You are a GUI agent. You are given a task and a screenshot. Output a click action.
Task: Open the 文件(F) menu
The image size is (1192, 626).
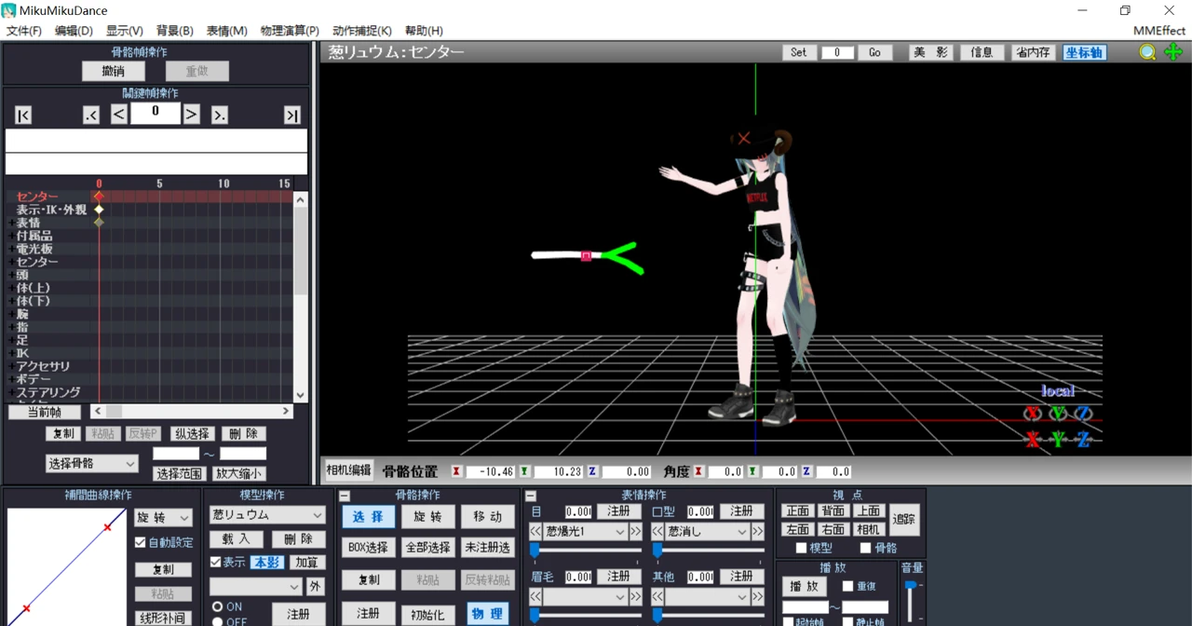click(x=24, y=30)
